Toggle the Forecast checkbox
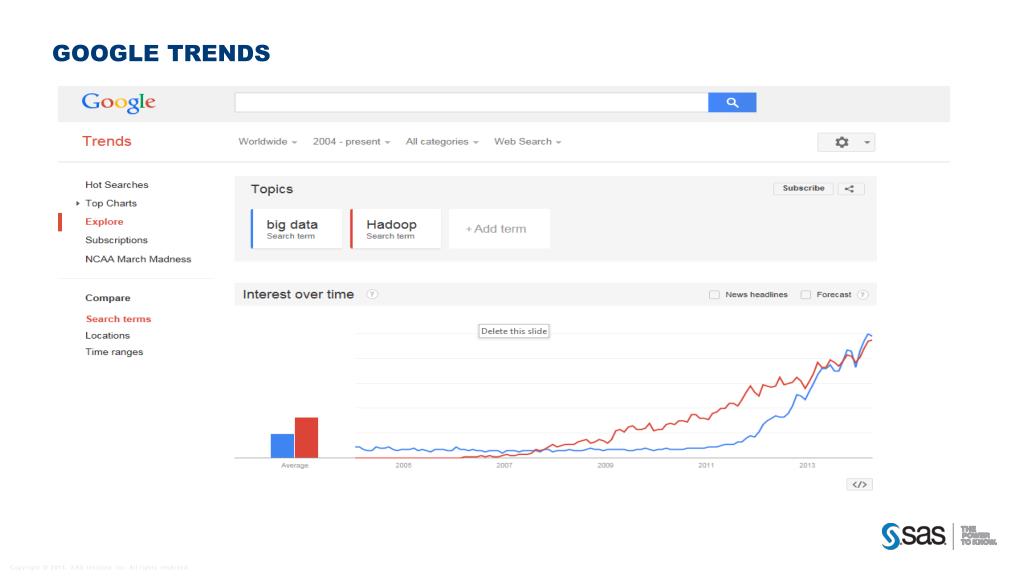The image size is (1024, 576). (805, 295)
